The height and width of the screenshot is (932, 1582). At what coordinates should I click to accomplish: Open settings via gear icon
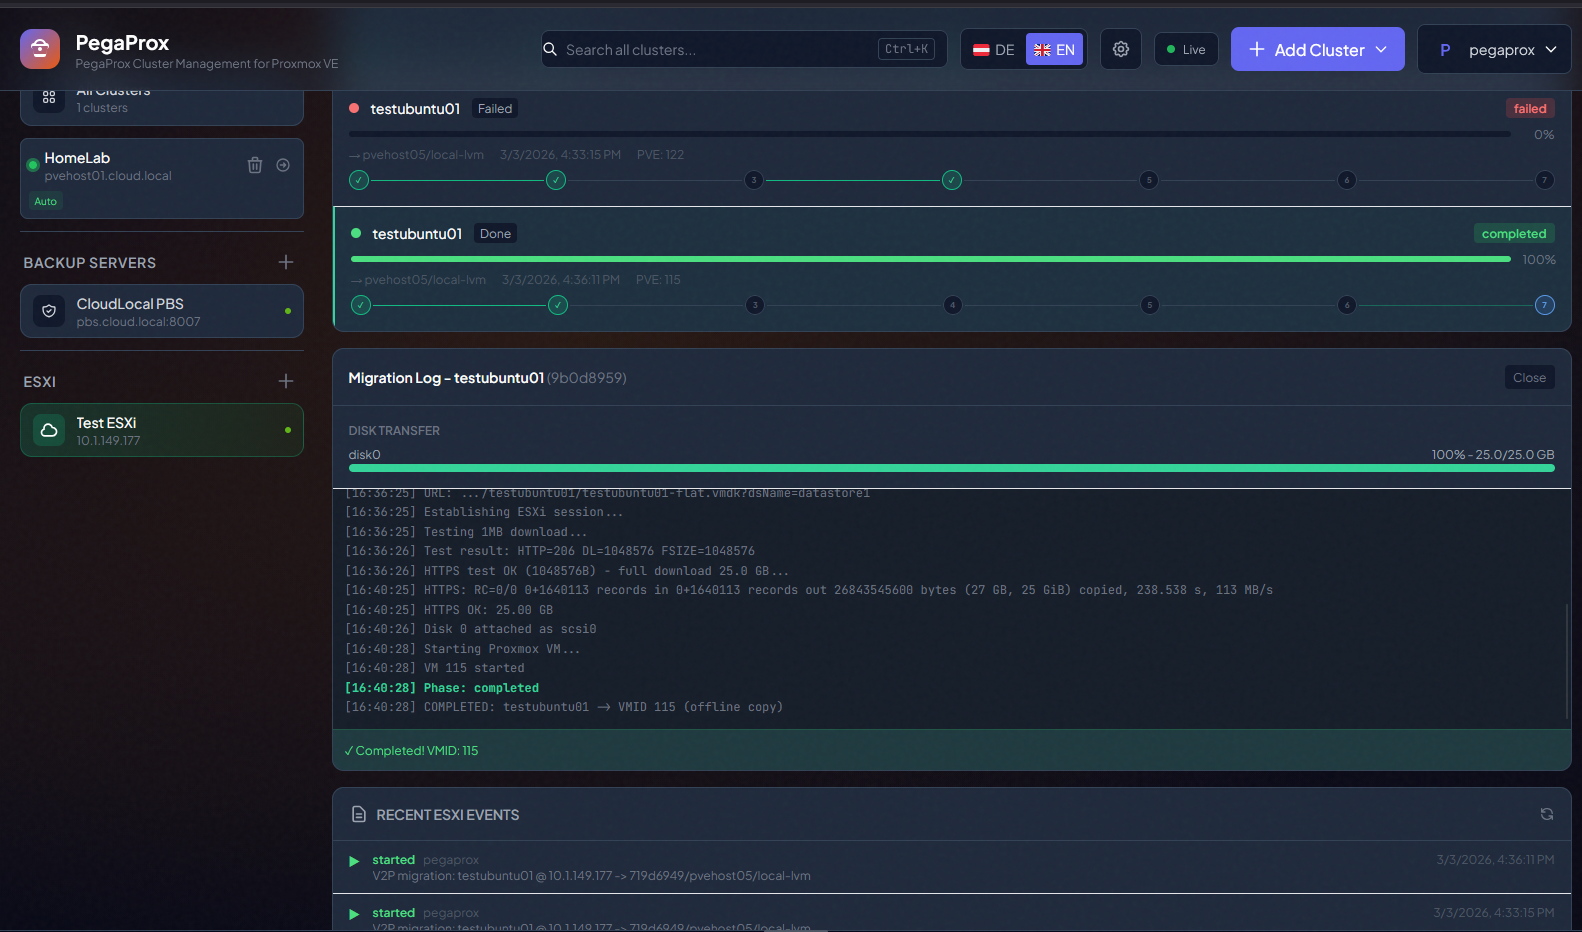[1121, 49]
